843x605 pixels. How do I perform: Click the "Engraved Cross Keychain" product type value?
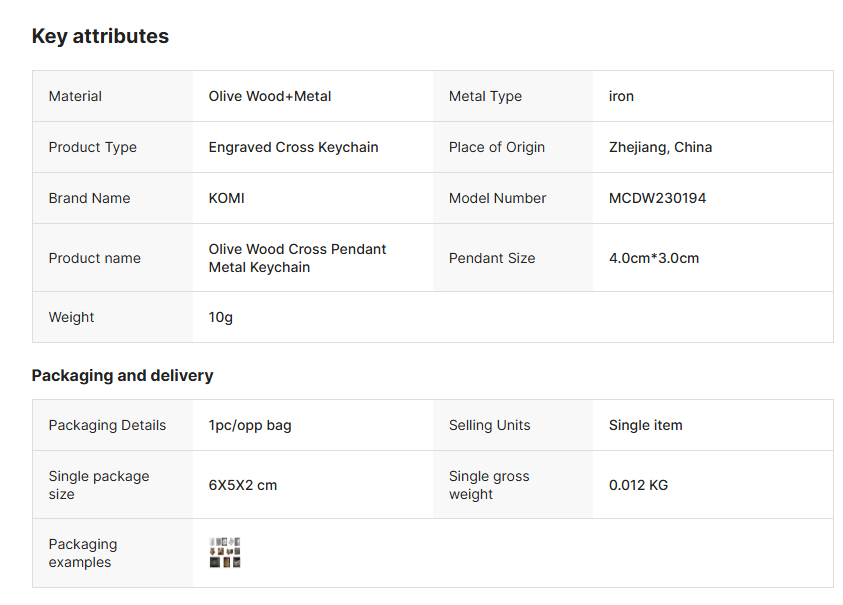pos(293,148)
